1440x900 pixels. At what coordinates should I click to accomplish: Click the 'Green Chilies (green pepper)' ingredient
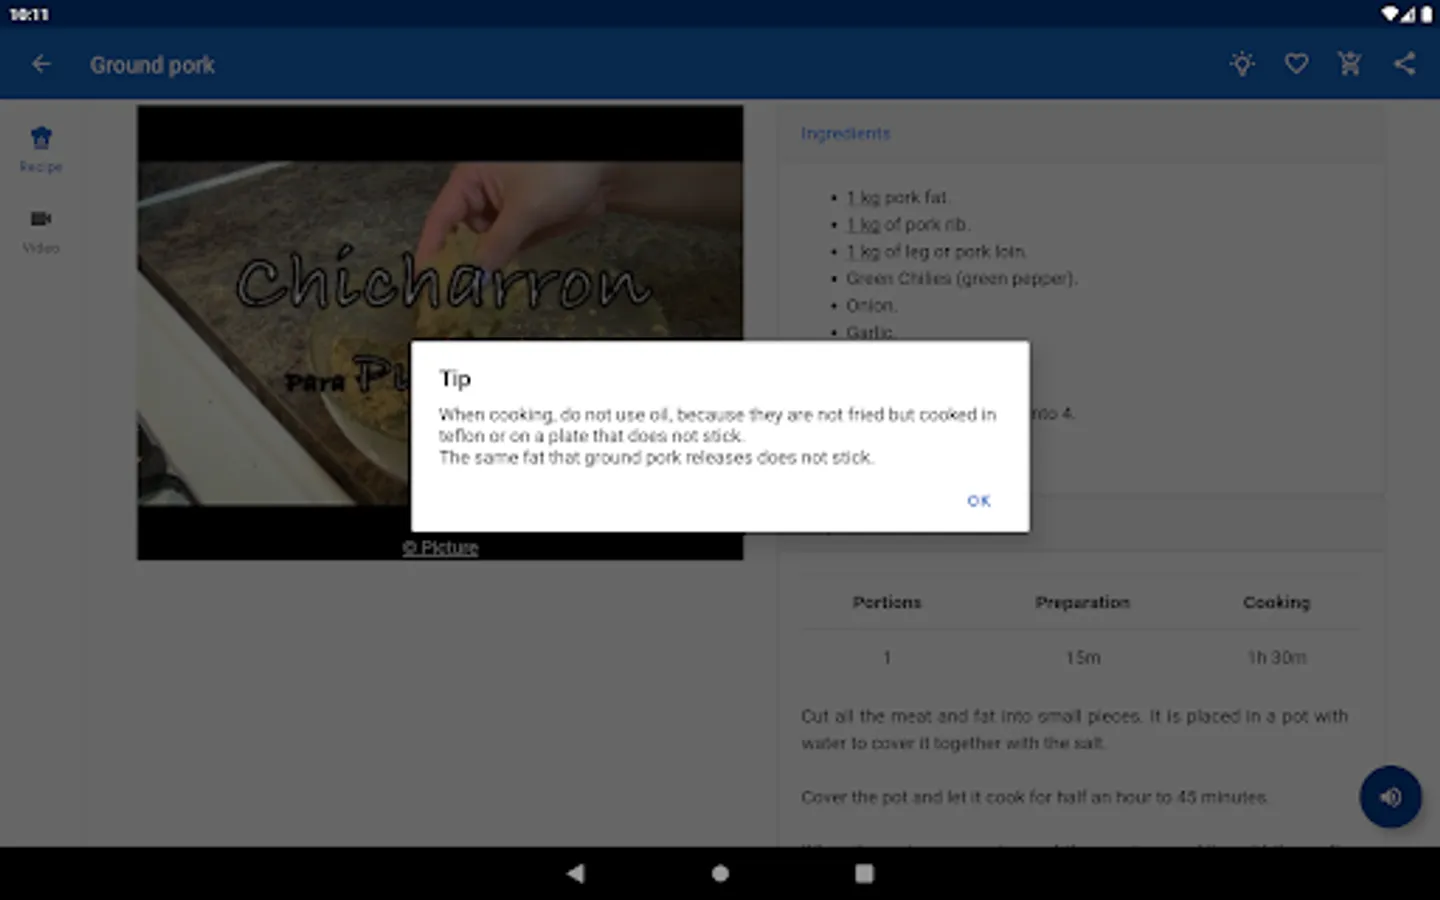click(x=961, y=279)
